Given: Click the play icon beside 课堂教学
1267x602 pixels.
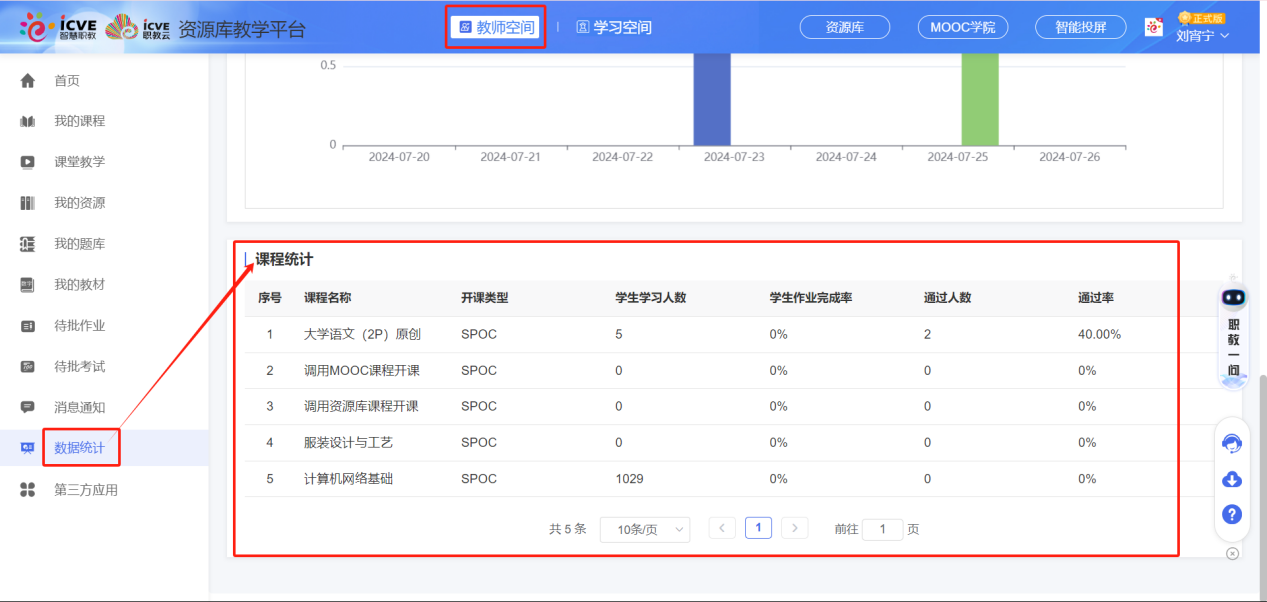Looking at the screenshot, I should 28,162.
